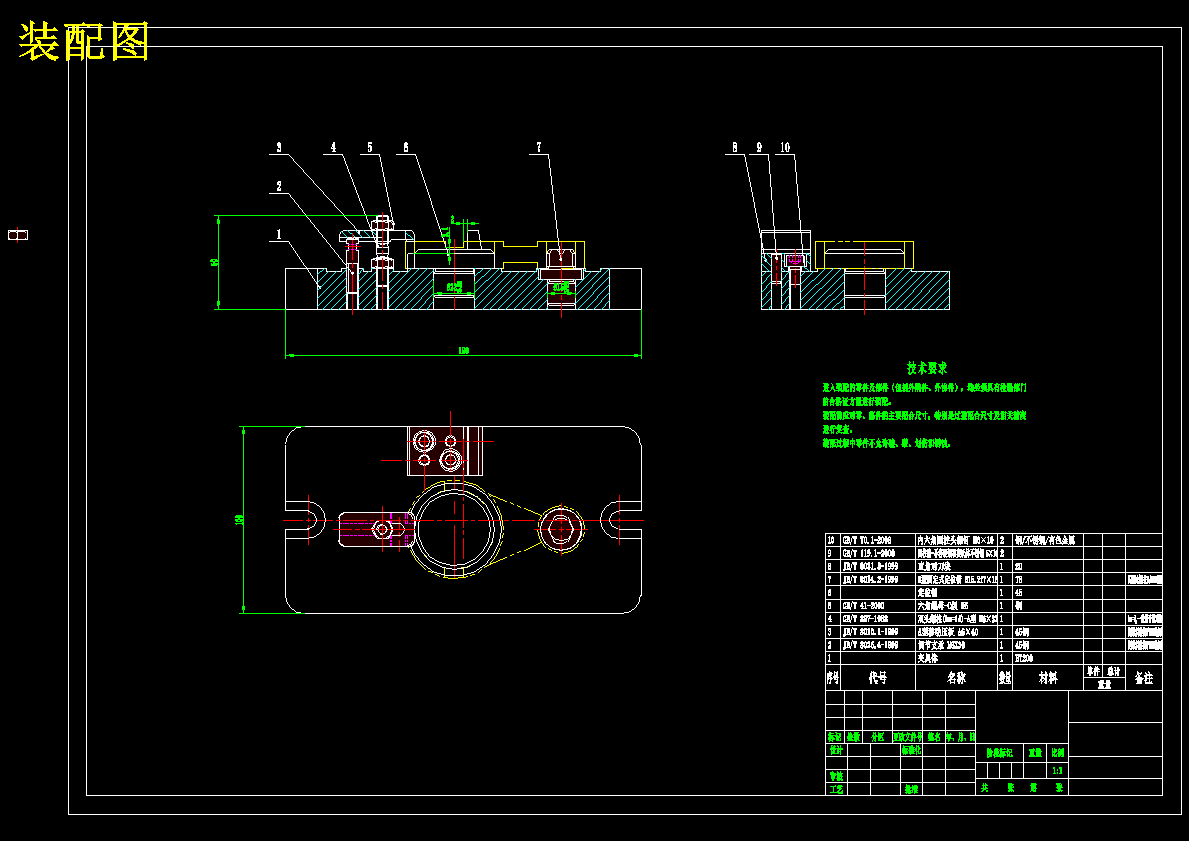Click part callout number 9 in side view
The width and height of the screenshot is (1189, 841).
[x=759, y=148]
